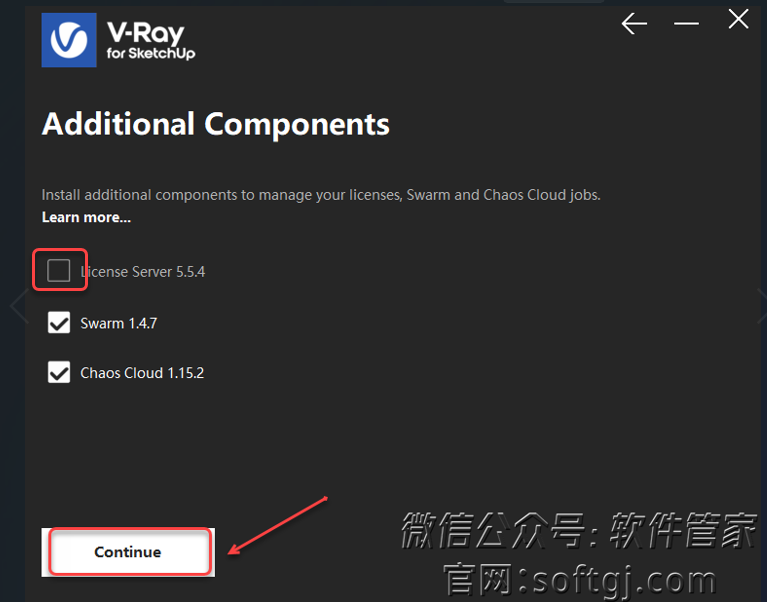Click the "for SketchUp" title text

151,54
